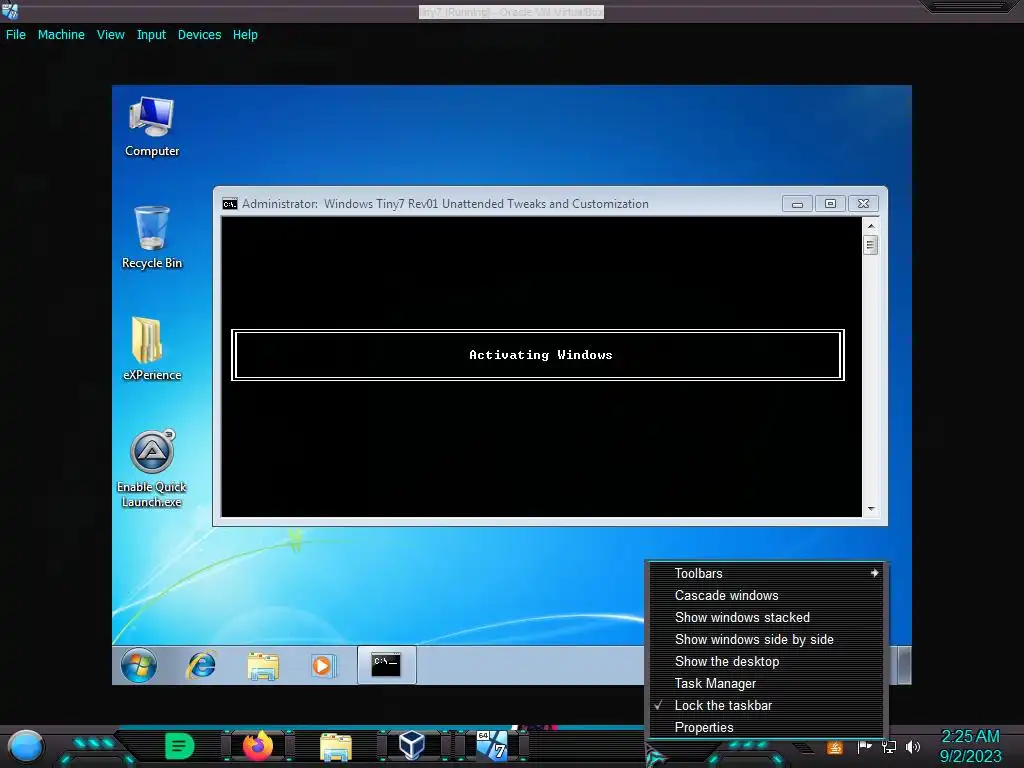This screenshot has height=768, width=1024.
Task: Choose Show windows stacked
Action: (x=767, y=618)
